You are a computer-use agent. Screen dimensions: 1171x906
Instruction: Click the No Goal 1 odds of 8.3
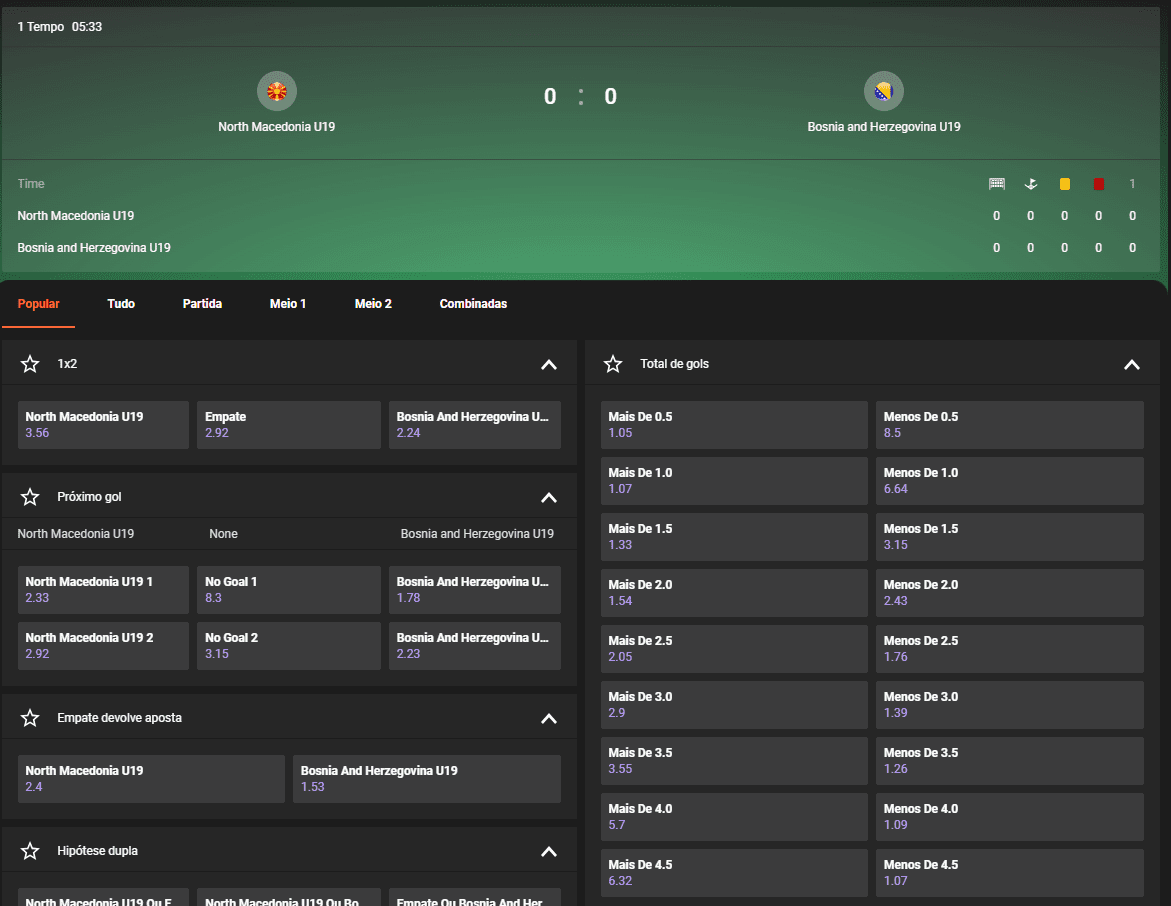click(x=288, y=590)
